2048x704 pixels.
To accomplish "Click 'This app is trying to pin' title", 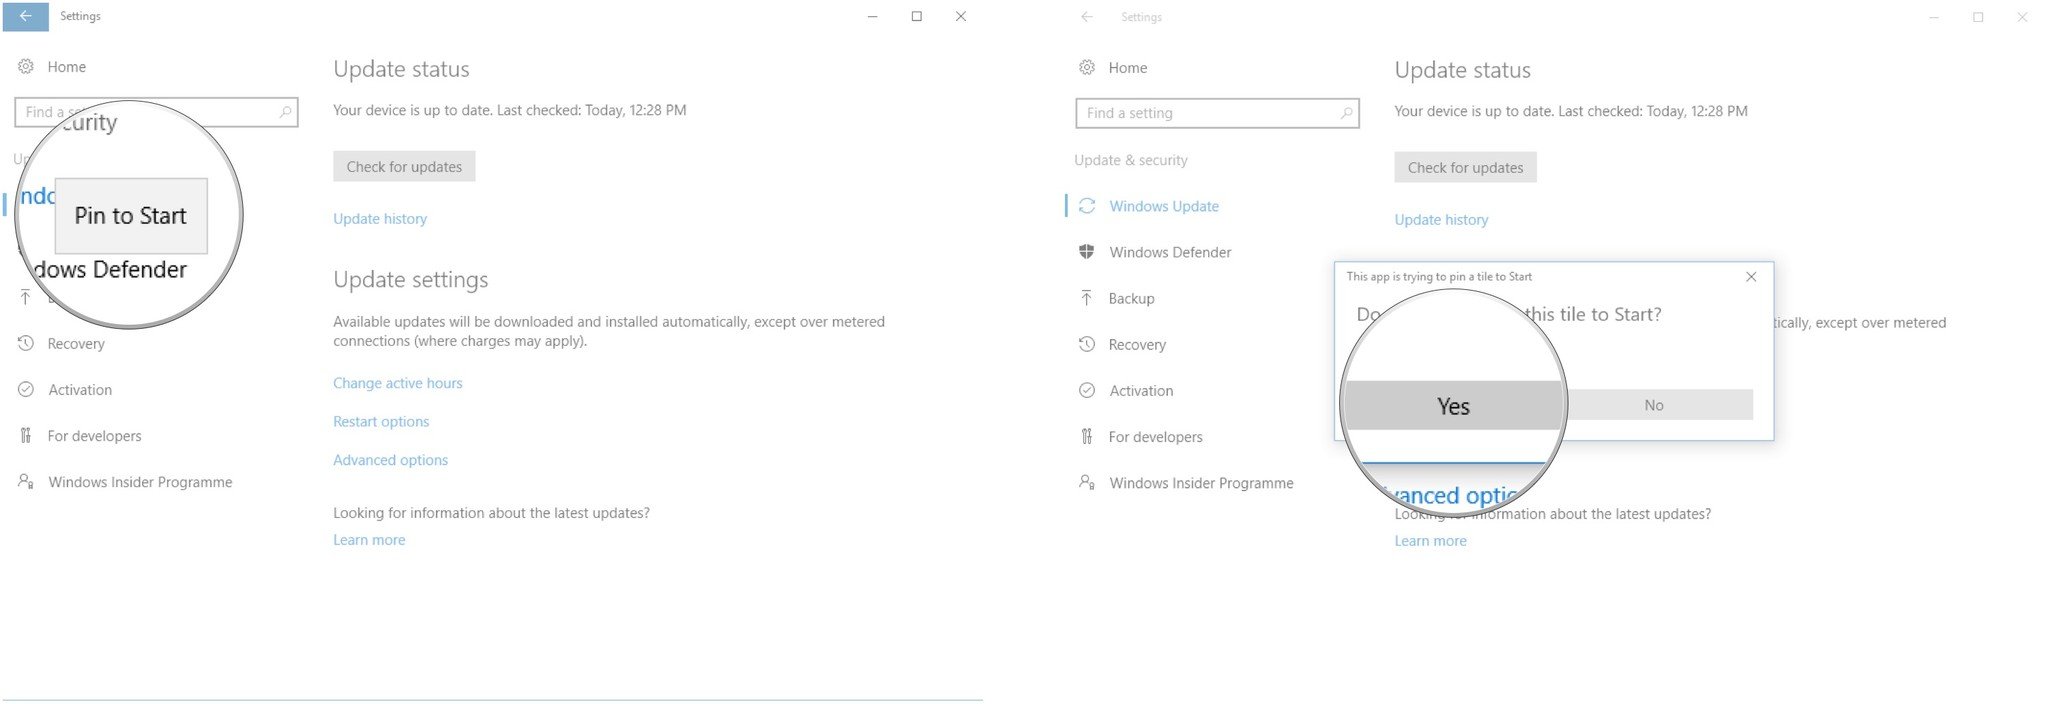I will click(x=1439, y=277).
